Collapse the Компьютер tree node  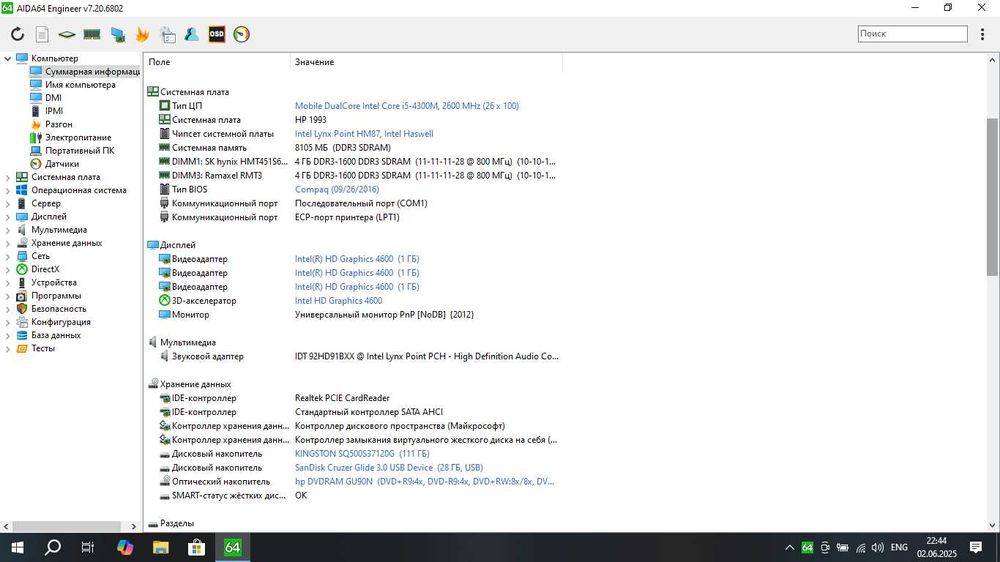click(x=8, y=59)
